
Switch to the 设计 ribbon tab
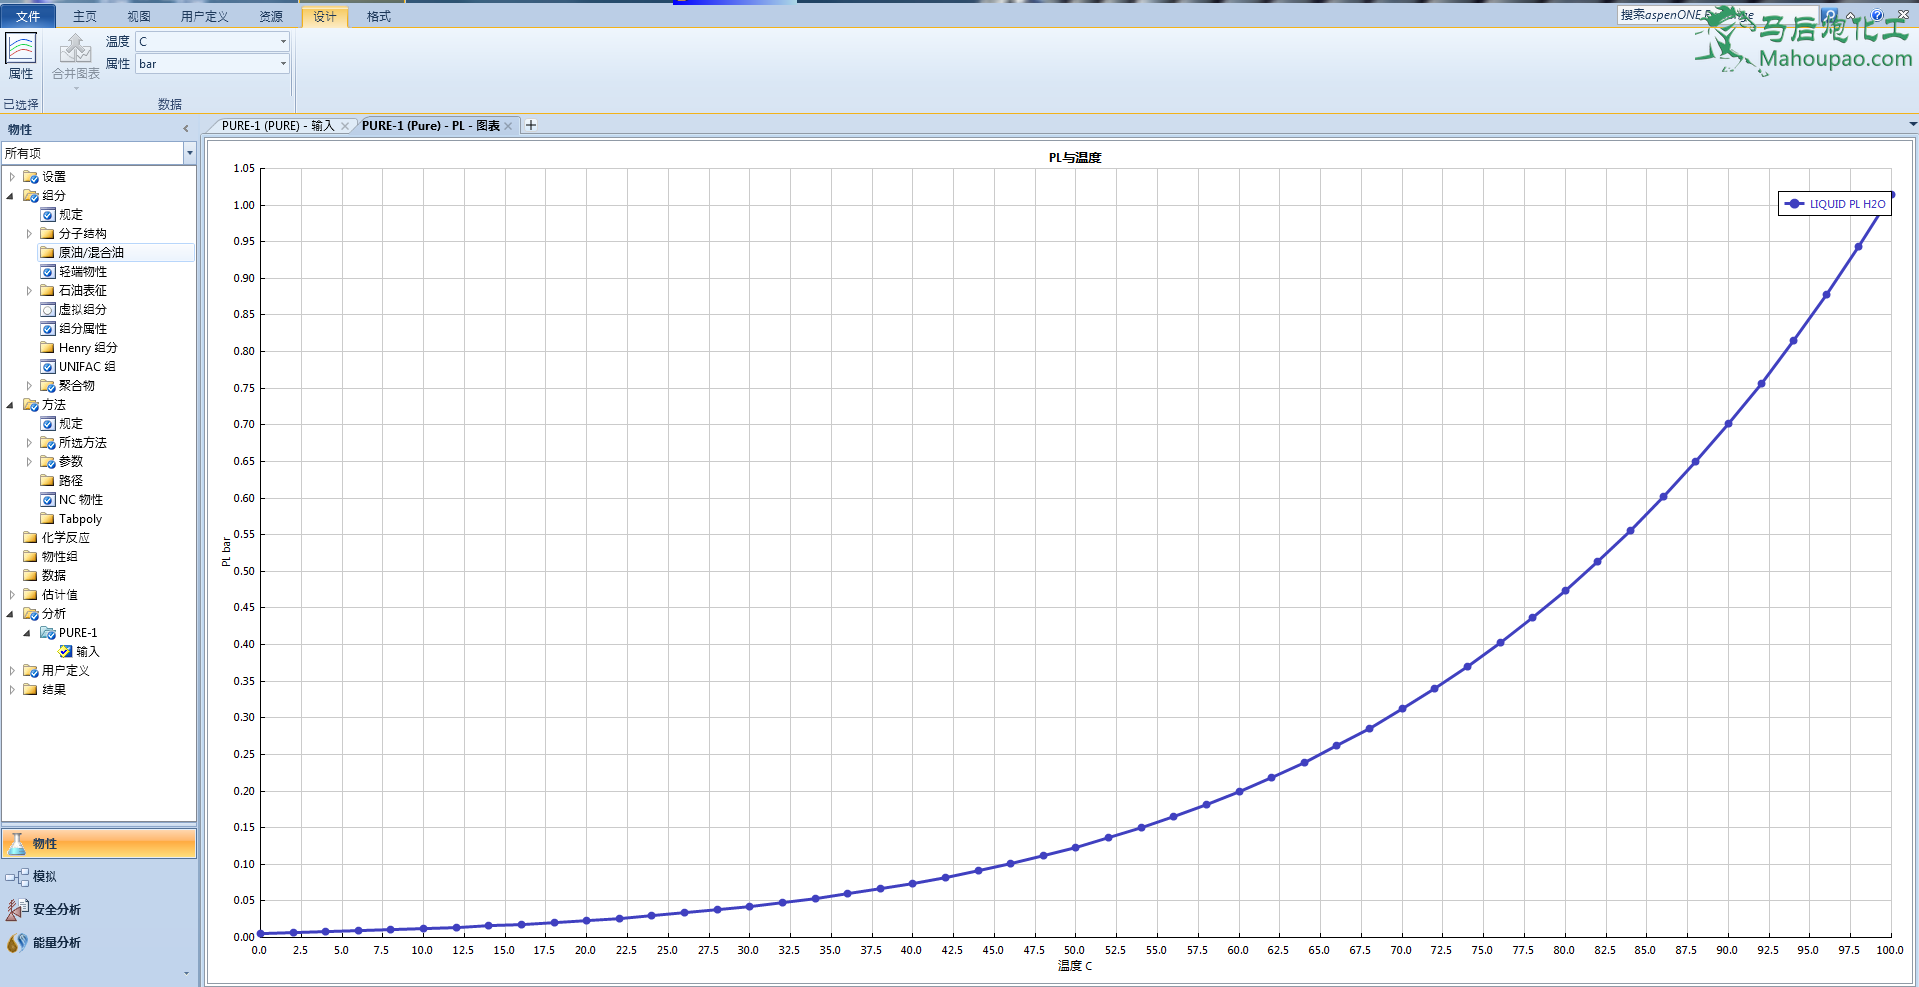(x=325, y=16)
